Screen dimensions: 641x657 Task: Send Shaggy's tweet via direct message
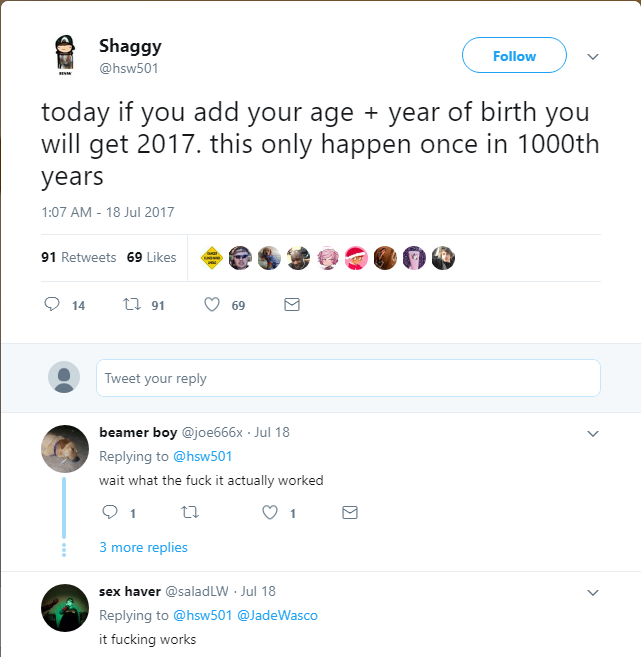(292, 305)
